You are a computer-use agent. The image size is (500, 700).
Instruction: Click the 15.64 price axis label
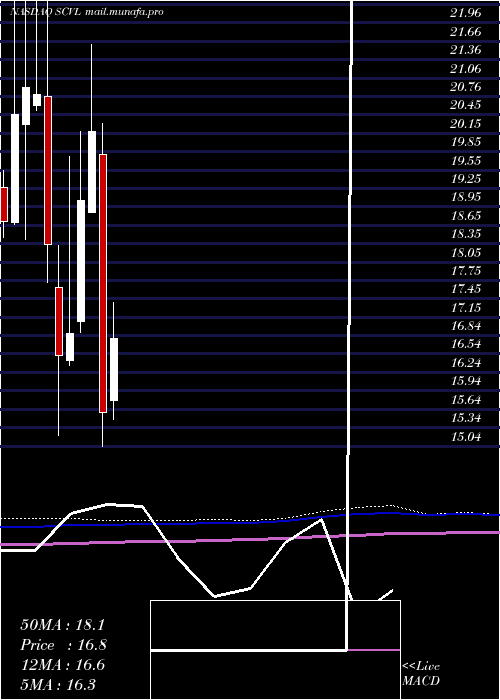pos(466,400)
